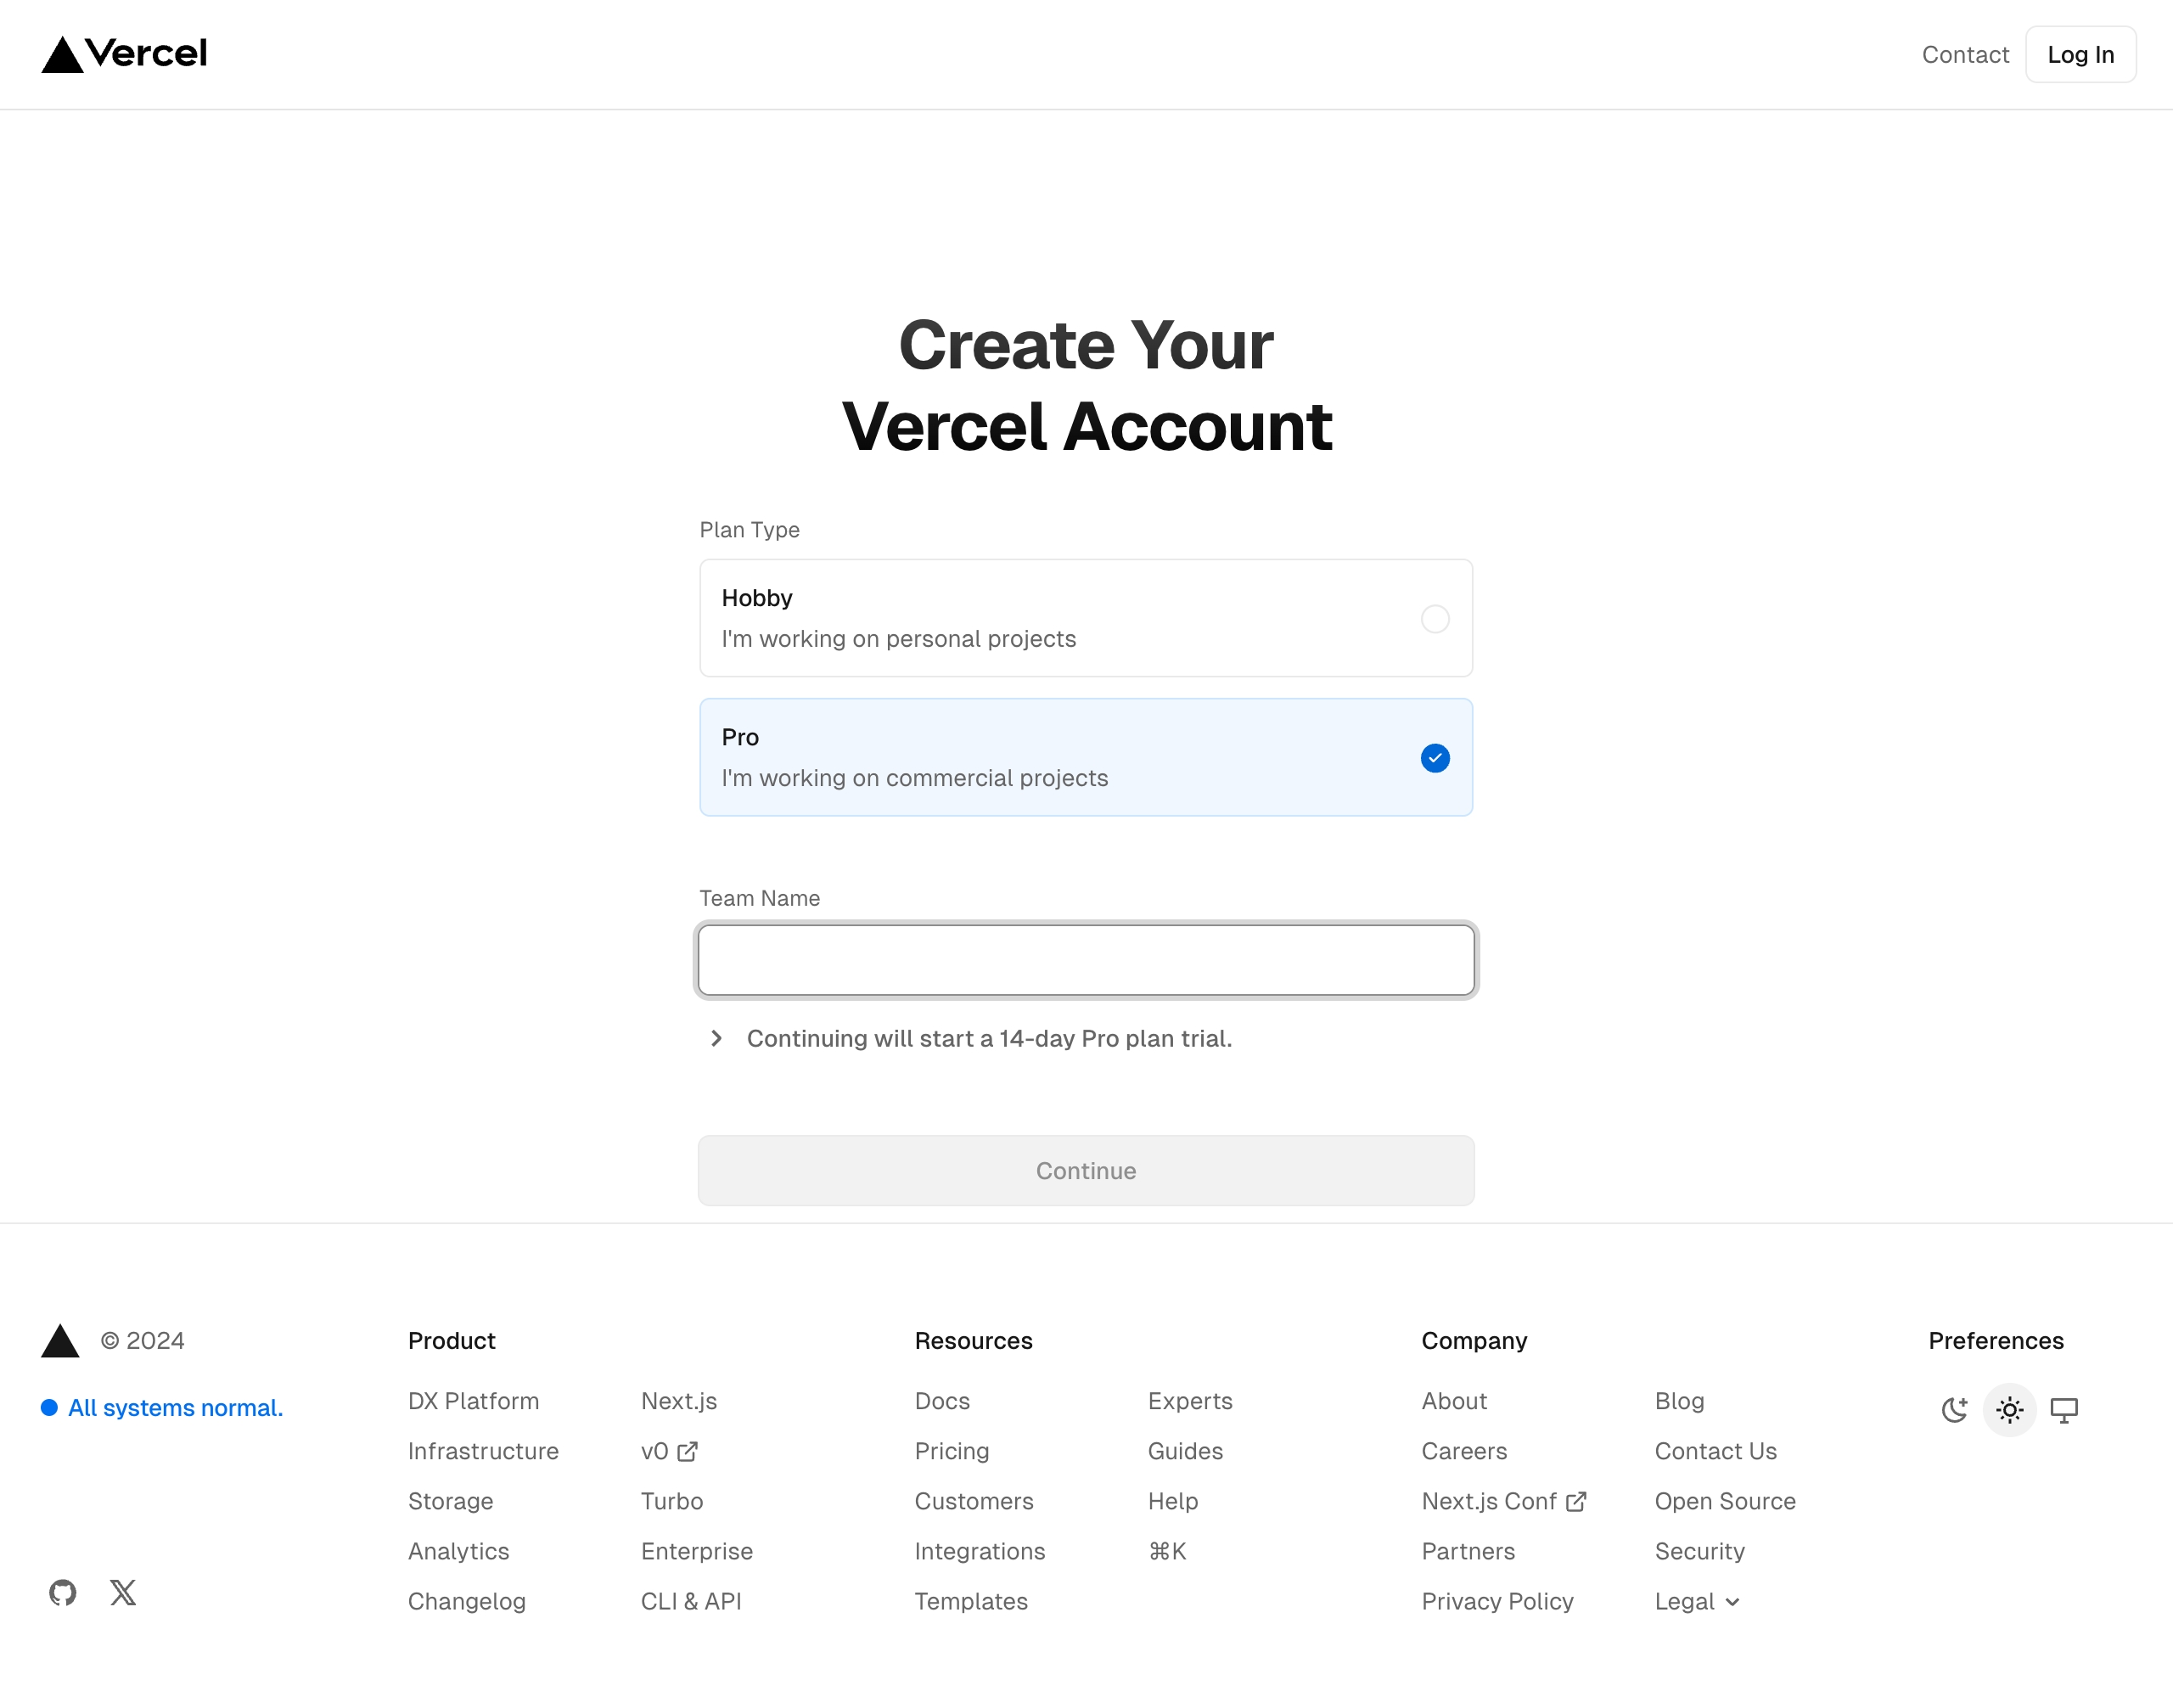Screen dimensions: 2173x1708
Task: Expand the Legal dropdown in footer
Action: pyautogui.click(x=1697, y=1601)
